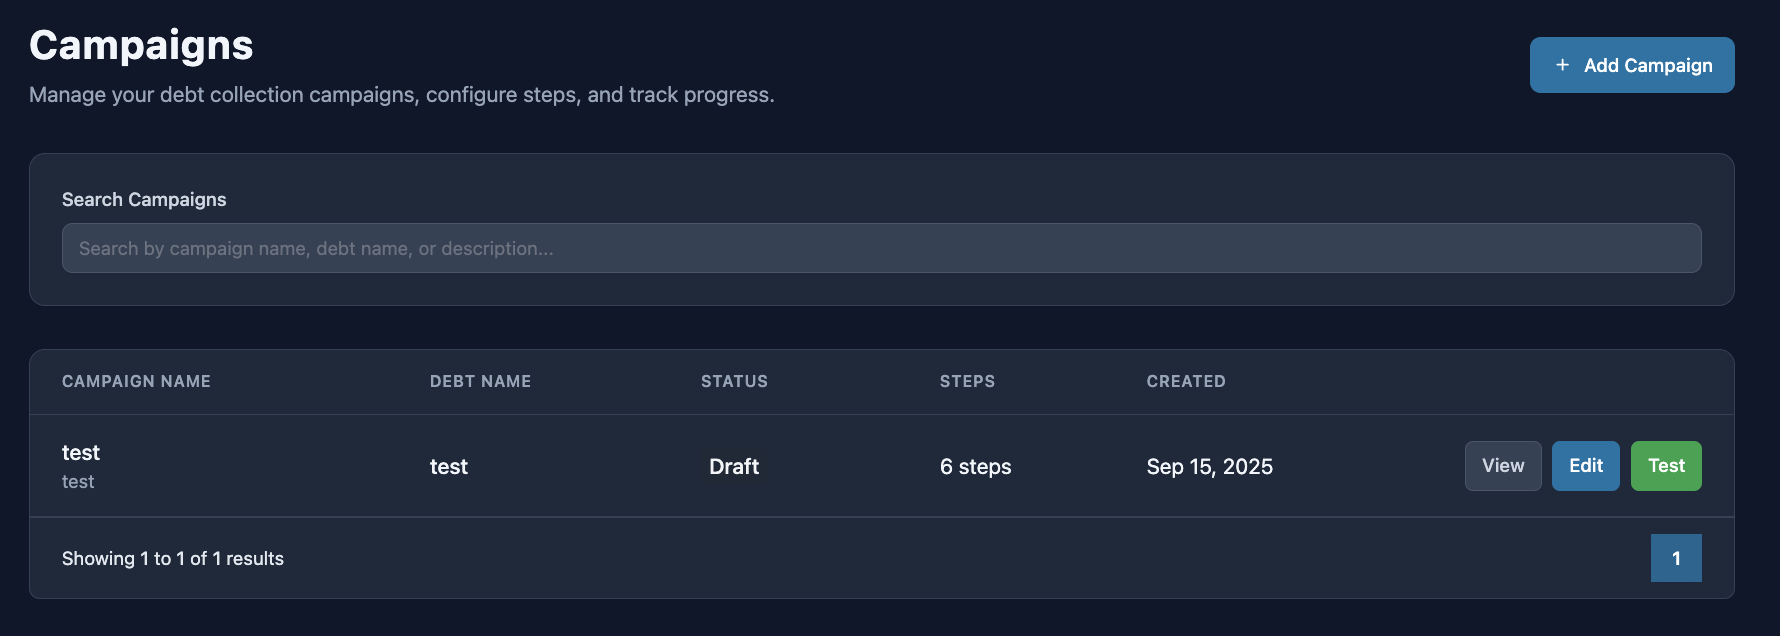
Task: Click the debt name cell "test"
Action: click(449, 467)
